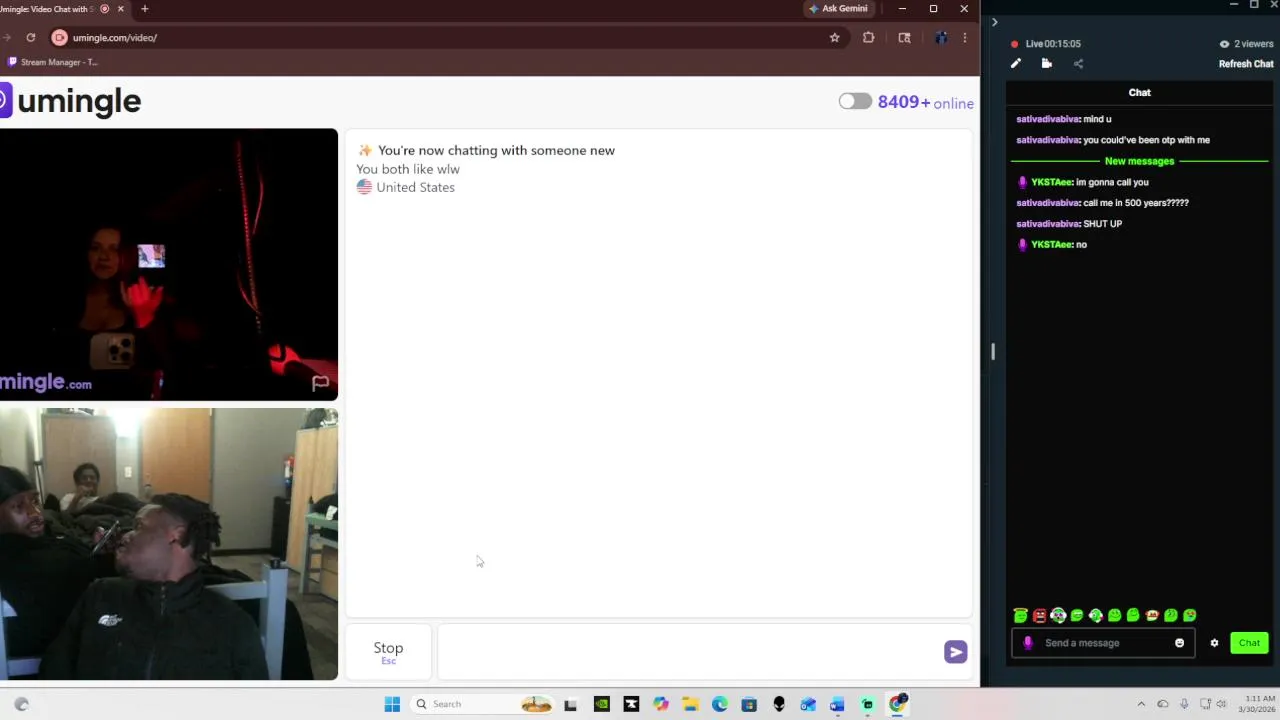
Task: Open a new browser tab
Action: point(144,9)
